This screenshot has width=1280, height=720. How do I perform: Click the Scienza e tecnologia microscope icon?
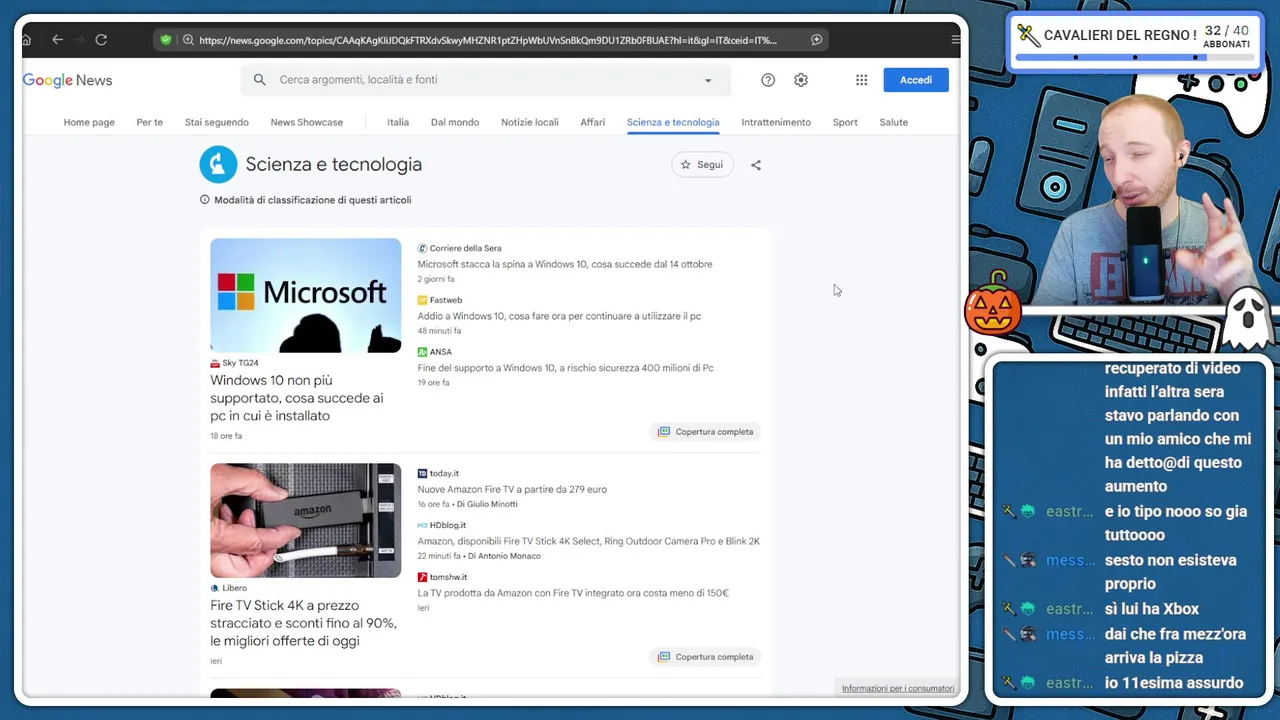point(218,164)
